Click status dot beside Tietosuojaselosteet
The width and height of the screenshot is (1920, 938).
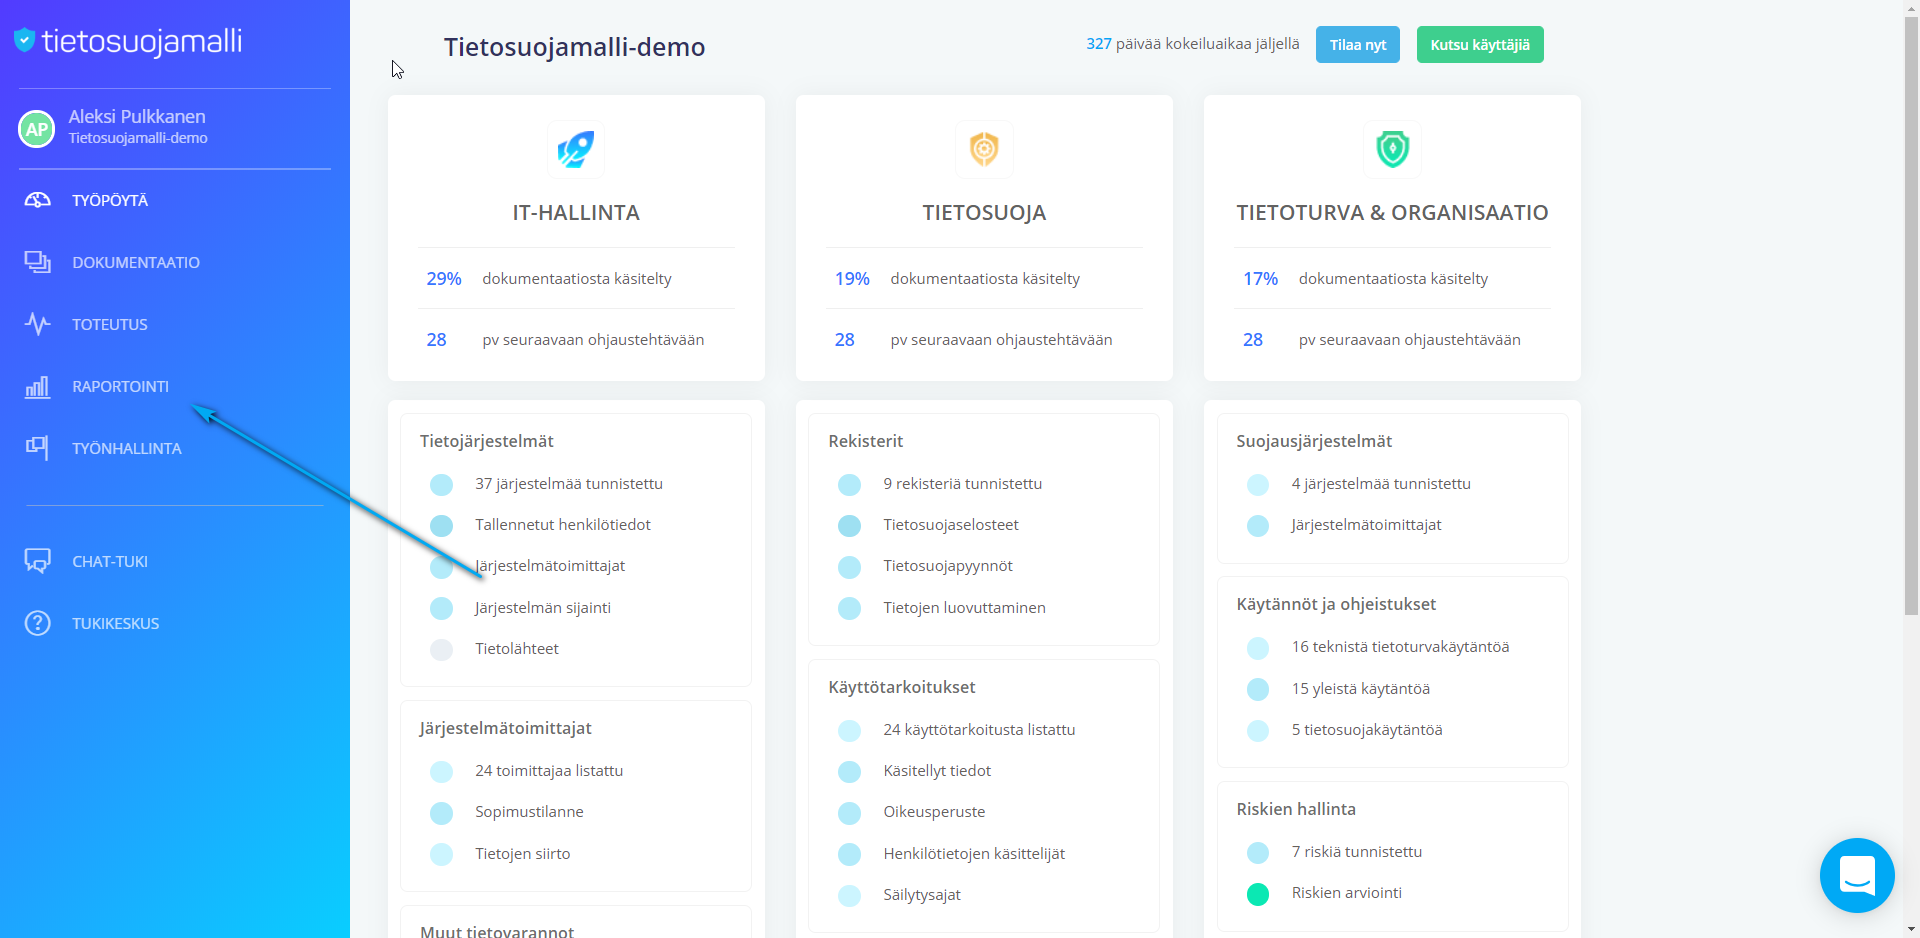tap(849, 525)
